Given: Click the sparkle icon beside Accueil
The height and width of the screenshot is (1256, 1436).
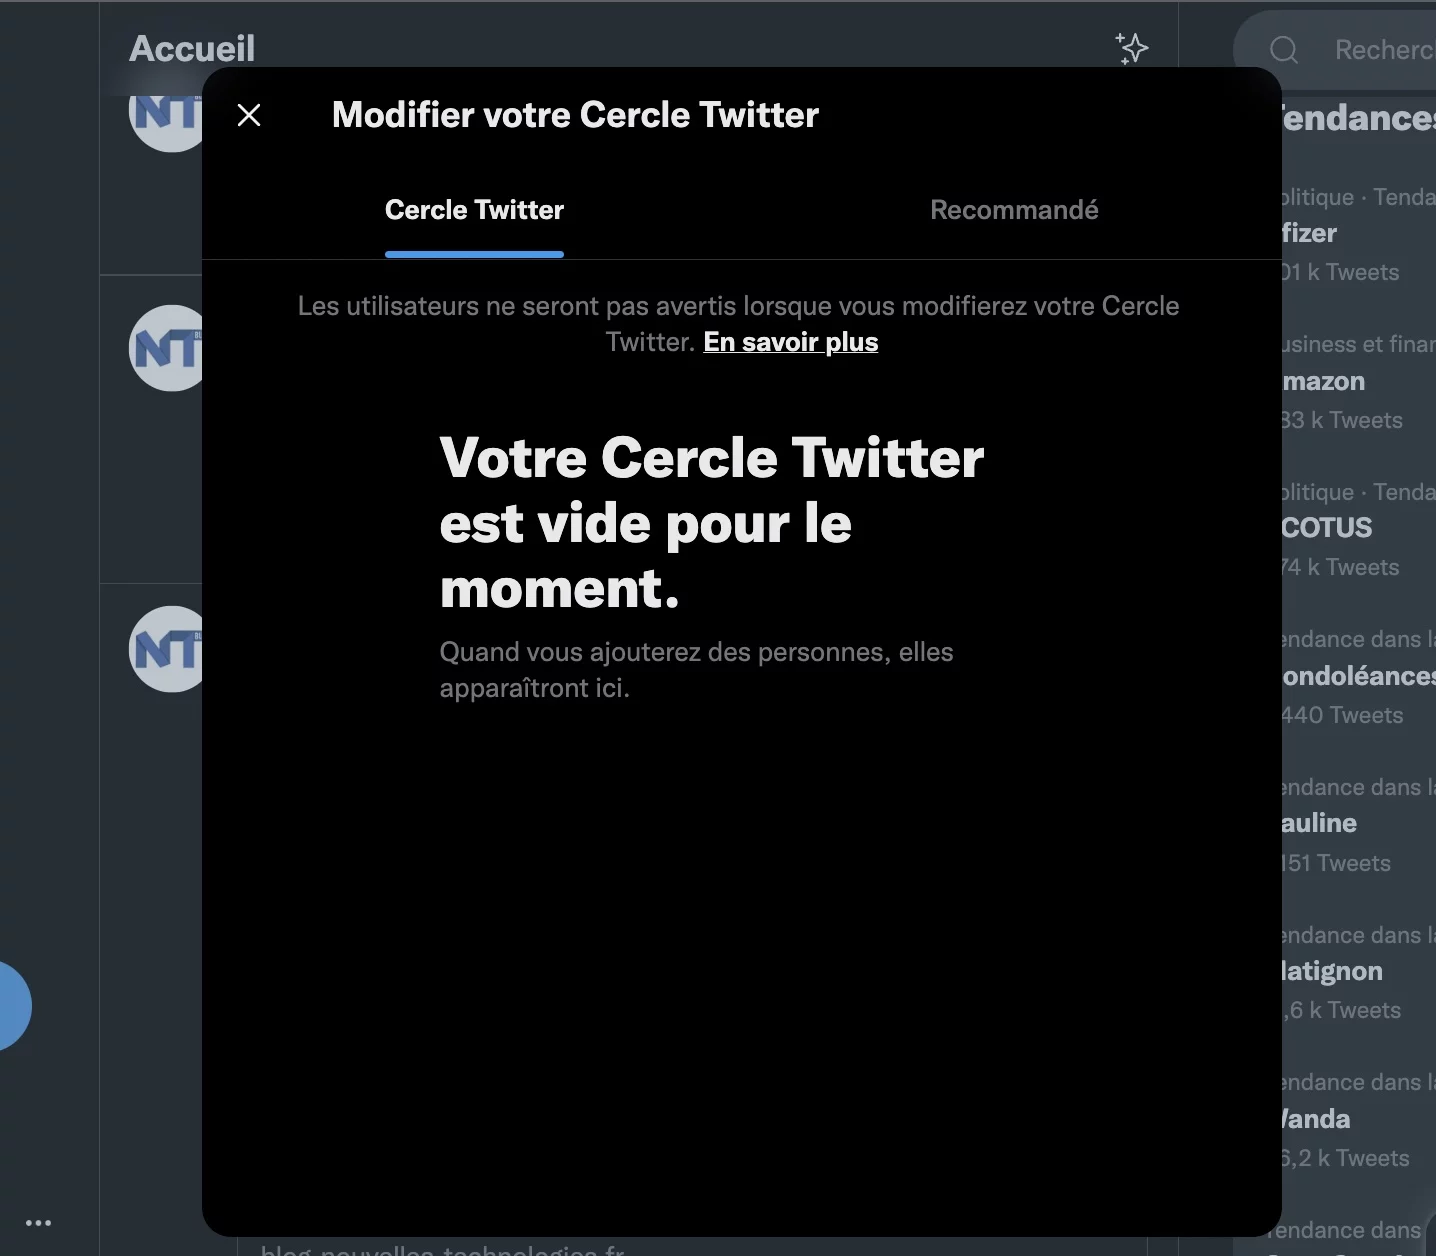Looking at the screenshot, I should point(1131,48).
